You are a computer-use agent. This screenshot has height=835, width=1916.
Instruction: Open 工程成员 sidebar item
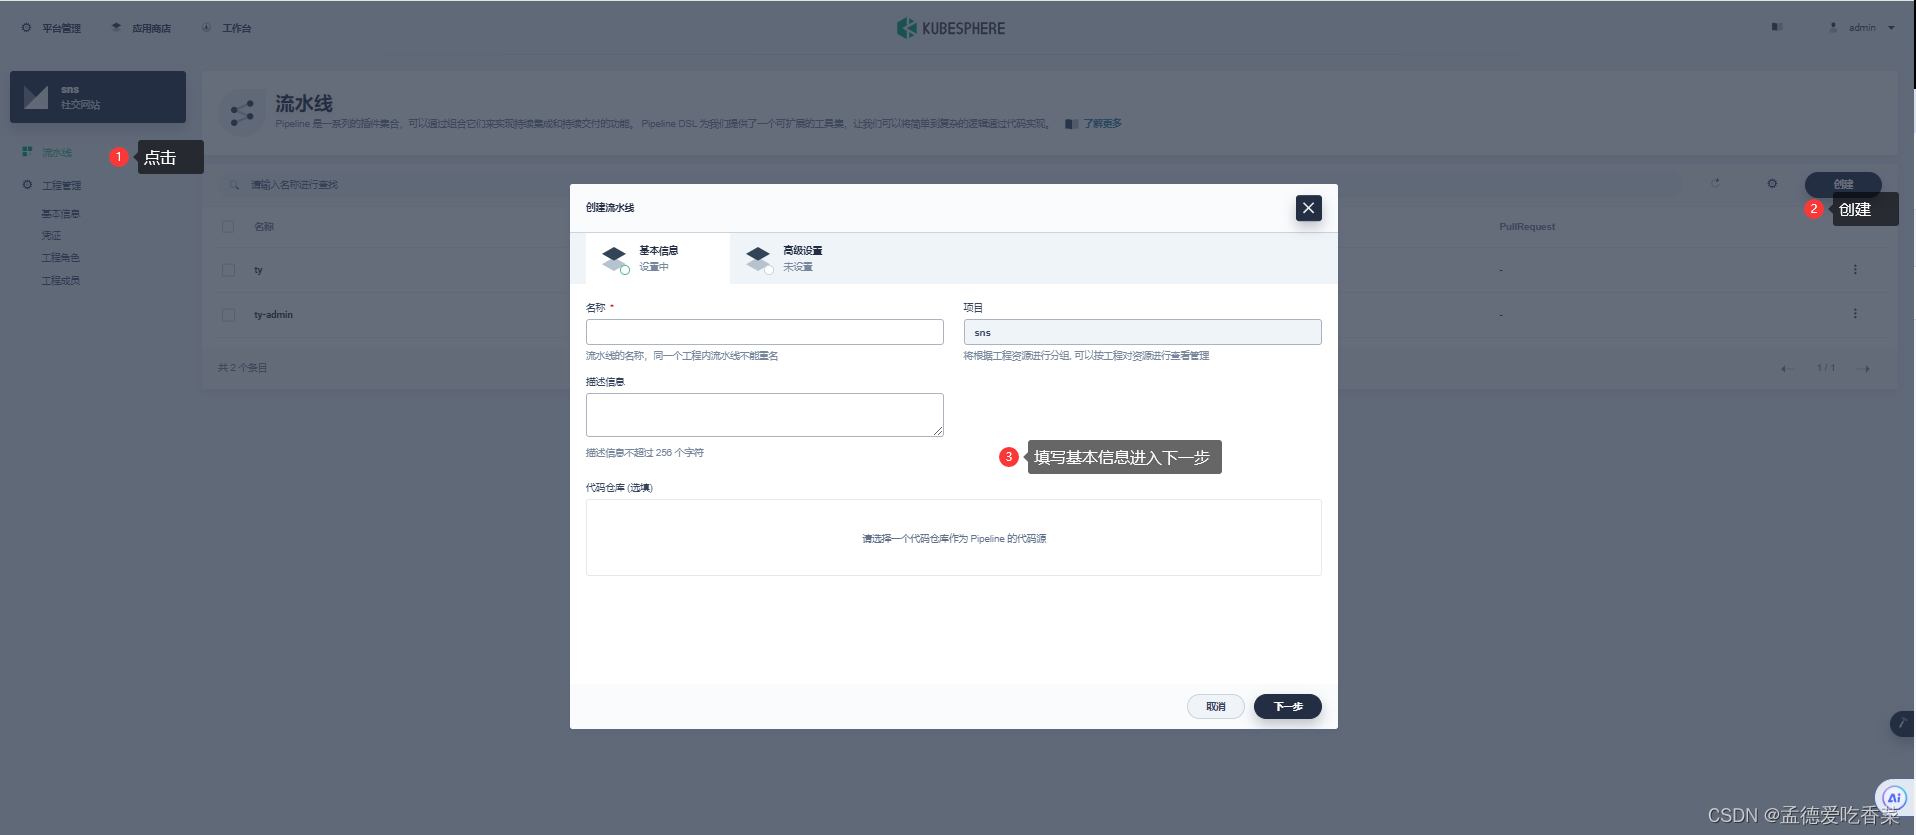tap(60, 281)
